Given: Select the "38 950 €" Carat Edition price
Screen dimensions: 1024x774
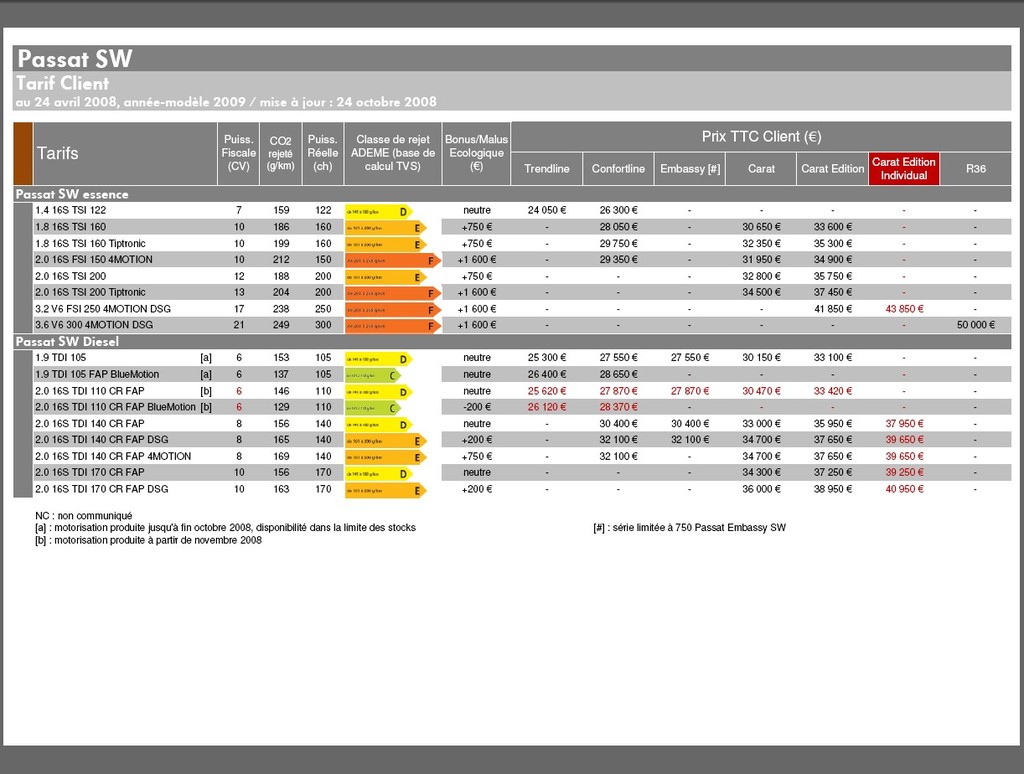Looking at the screenshot, I should [833, 489].
